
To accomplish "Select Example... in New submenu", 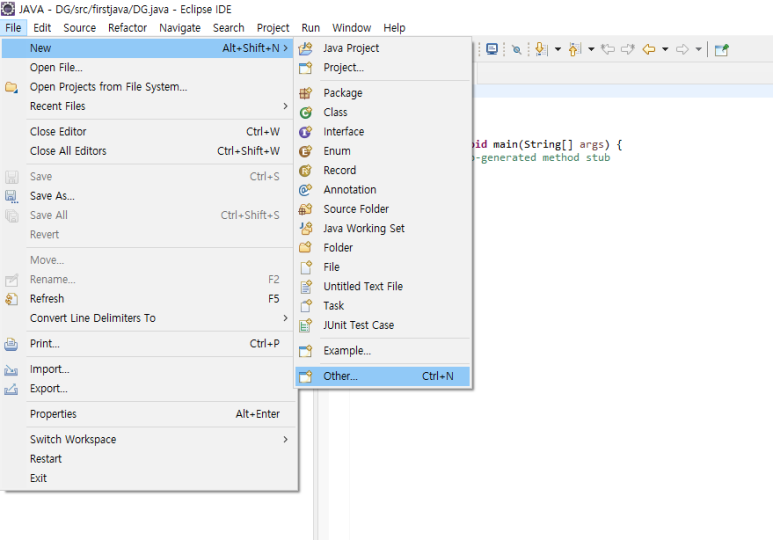I will click(x=383, y=351).
